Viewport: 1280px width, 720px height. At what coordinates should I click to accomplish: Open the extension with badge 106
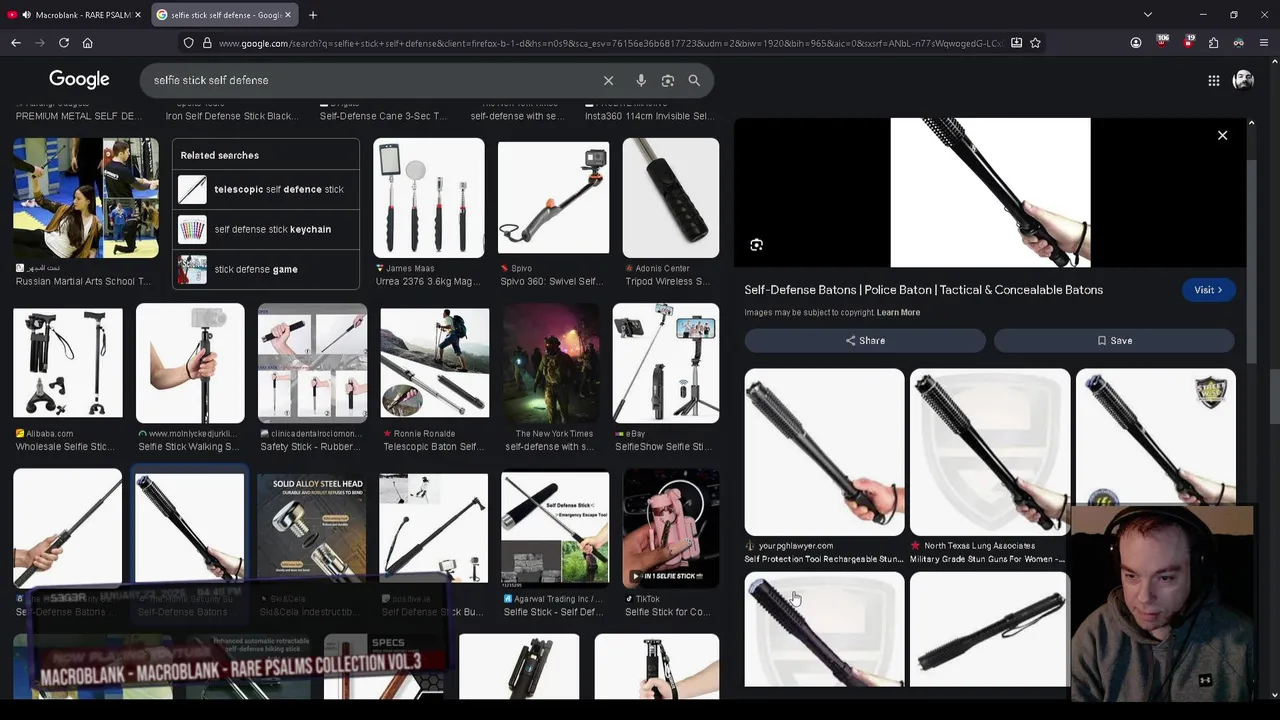[1162, 42]
